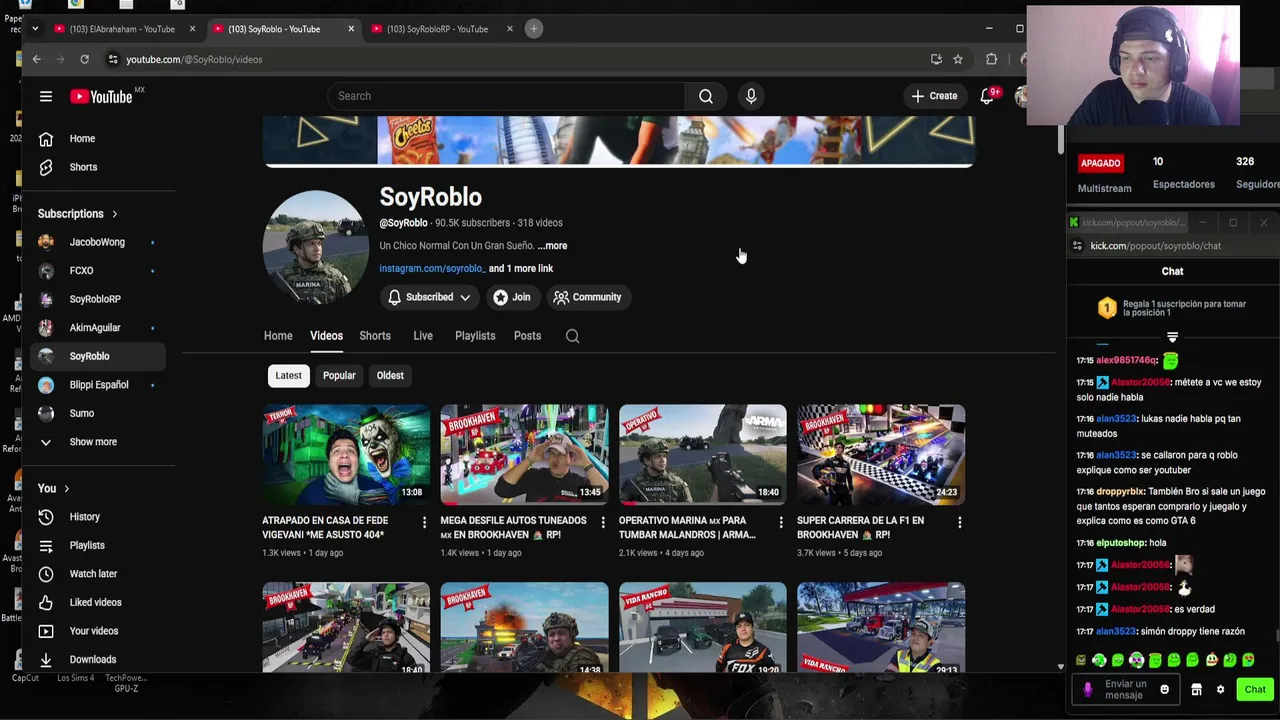Open a new browser tab
This screenshot has height=720, width=1280.
(x=534, y=29)
